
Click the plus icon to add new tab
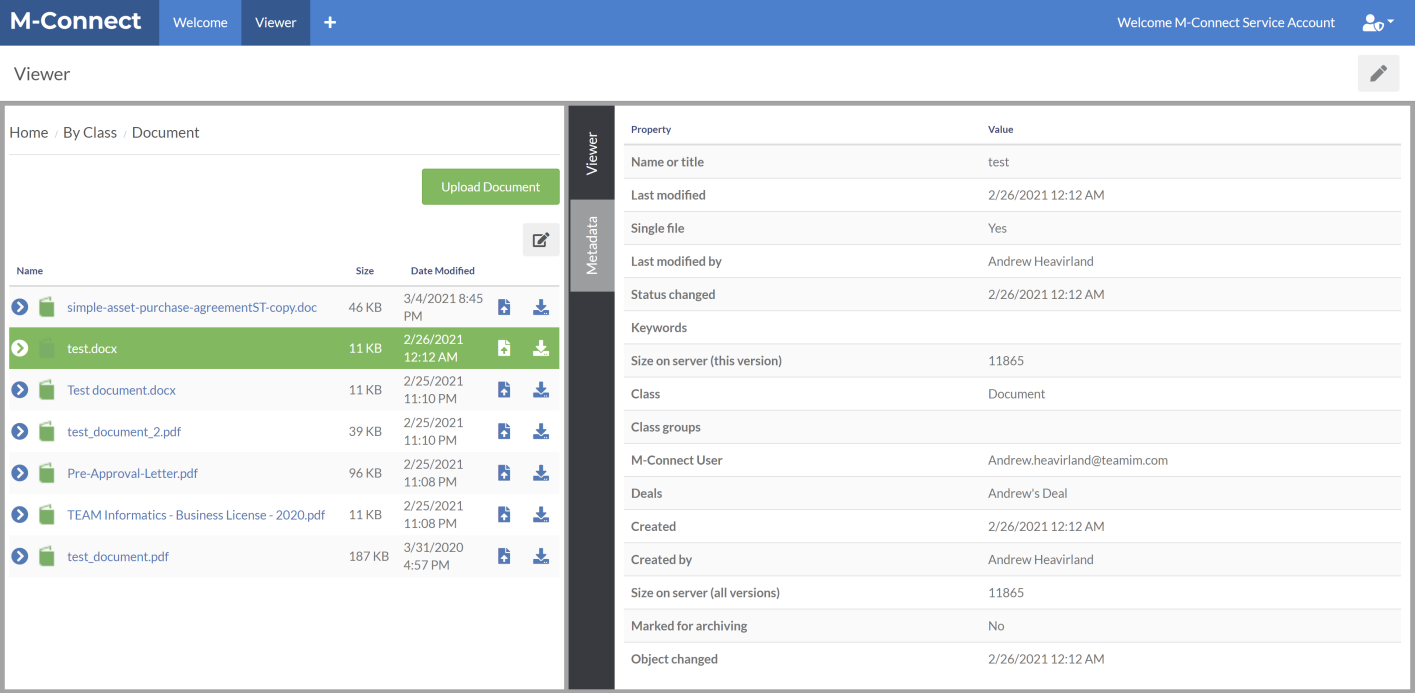point(330,22)
